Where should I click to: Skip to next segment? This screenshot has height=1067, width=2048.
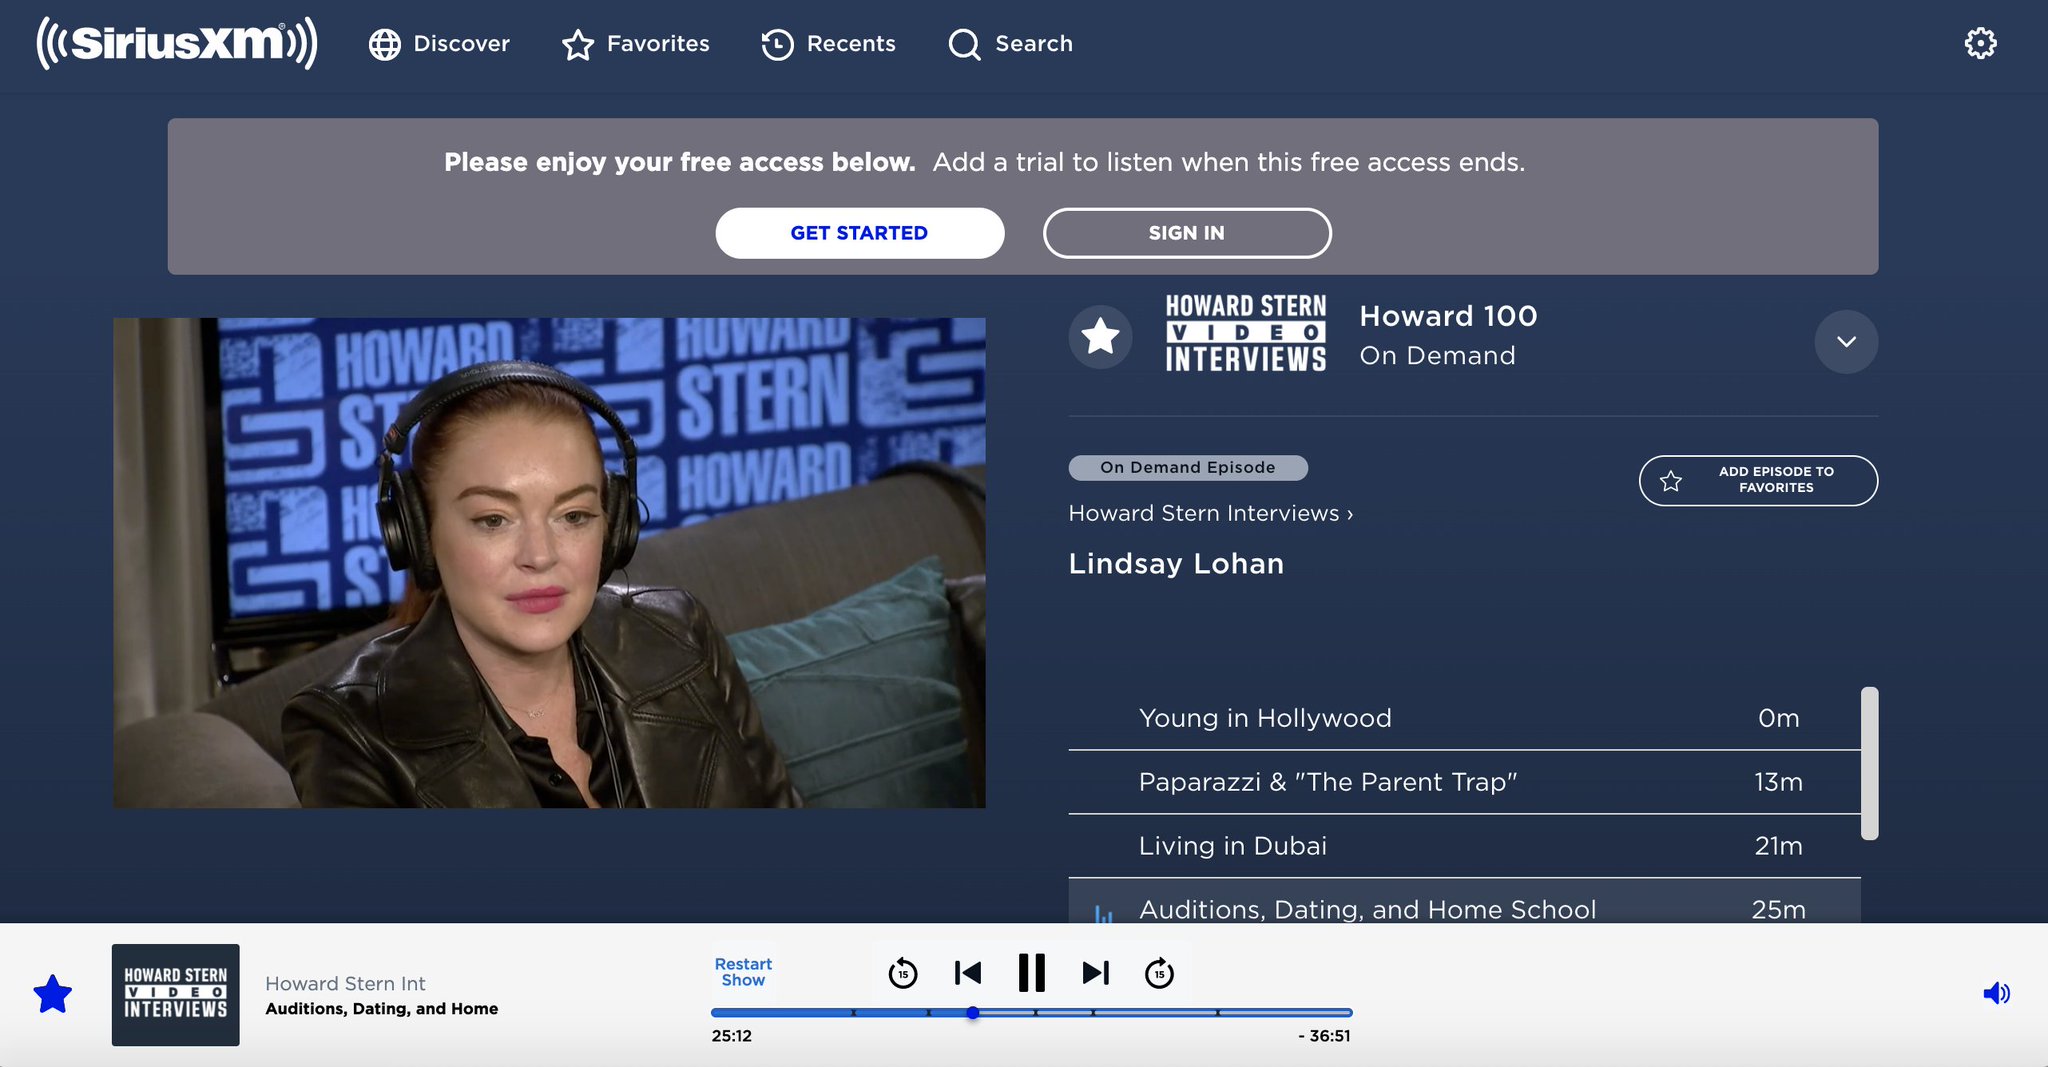click(x=1096, y=973)
